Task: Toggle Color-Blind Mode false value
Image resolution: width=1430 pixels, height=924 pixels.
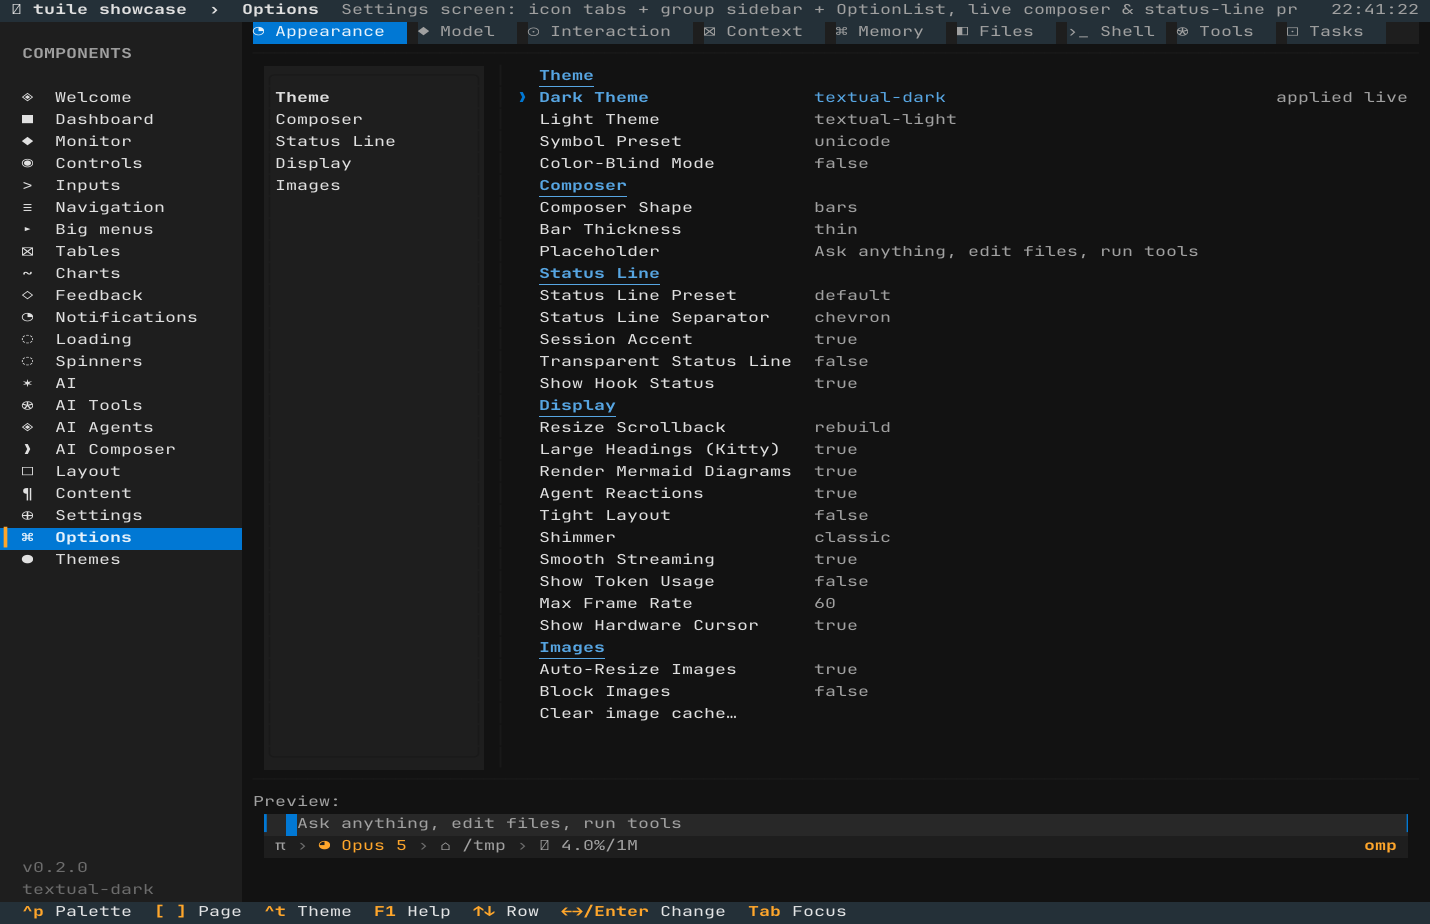Action: 841,163
